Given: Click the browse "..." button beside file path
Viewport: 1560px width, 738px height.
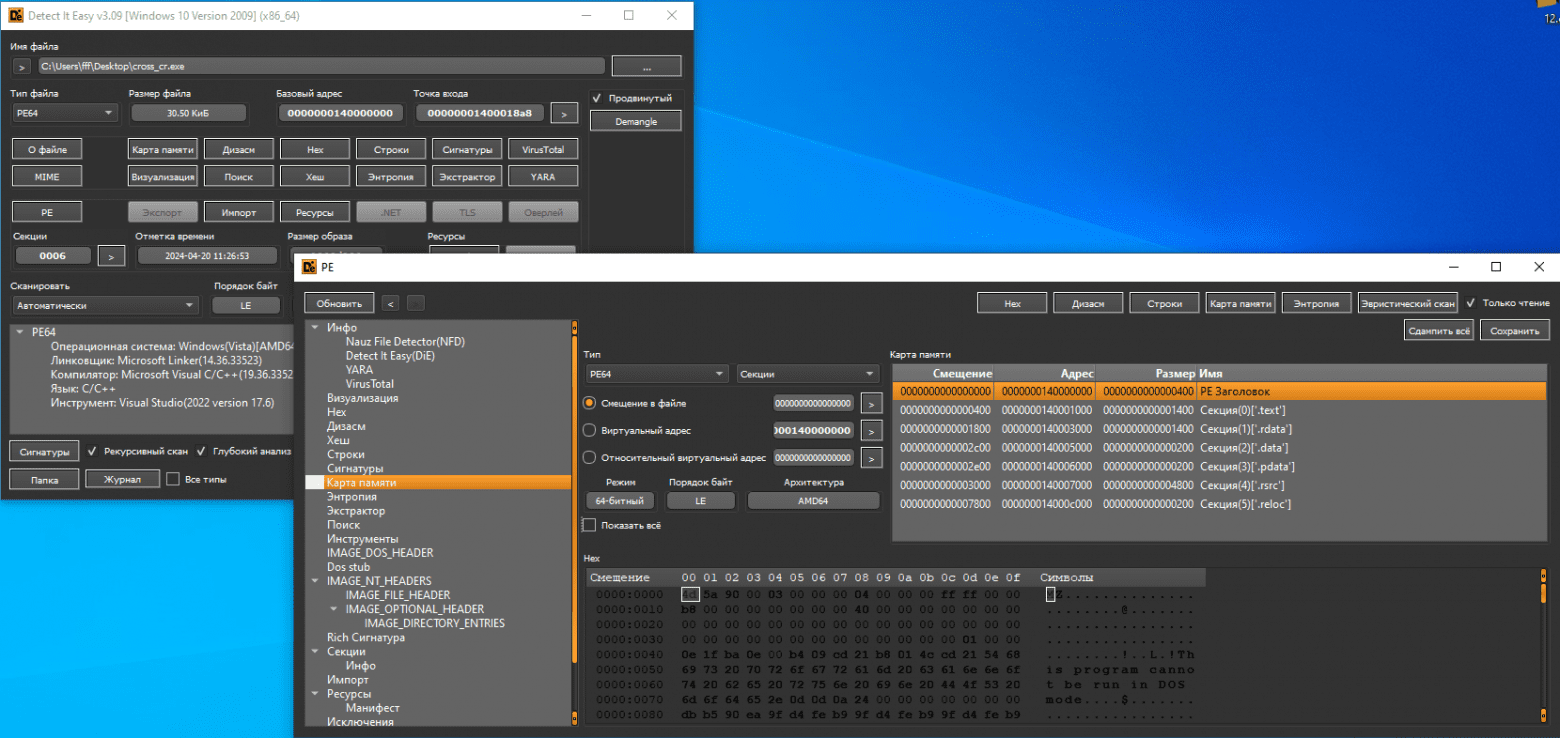Looking at the screenshot, I should tap(646, 66).
